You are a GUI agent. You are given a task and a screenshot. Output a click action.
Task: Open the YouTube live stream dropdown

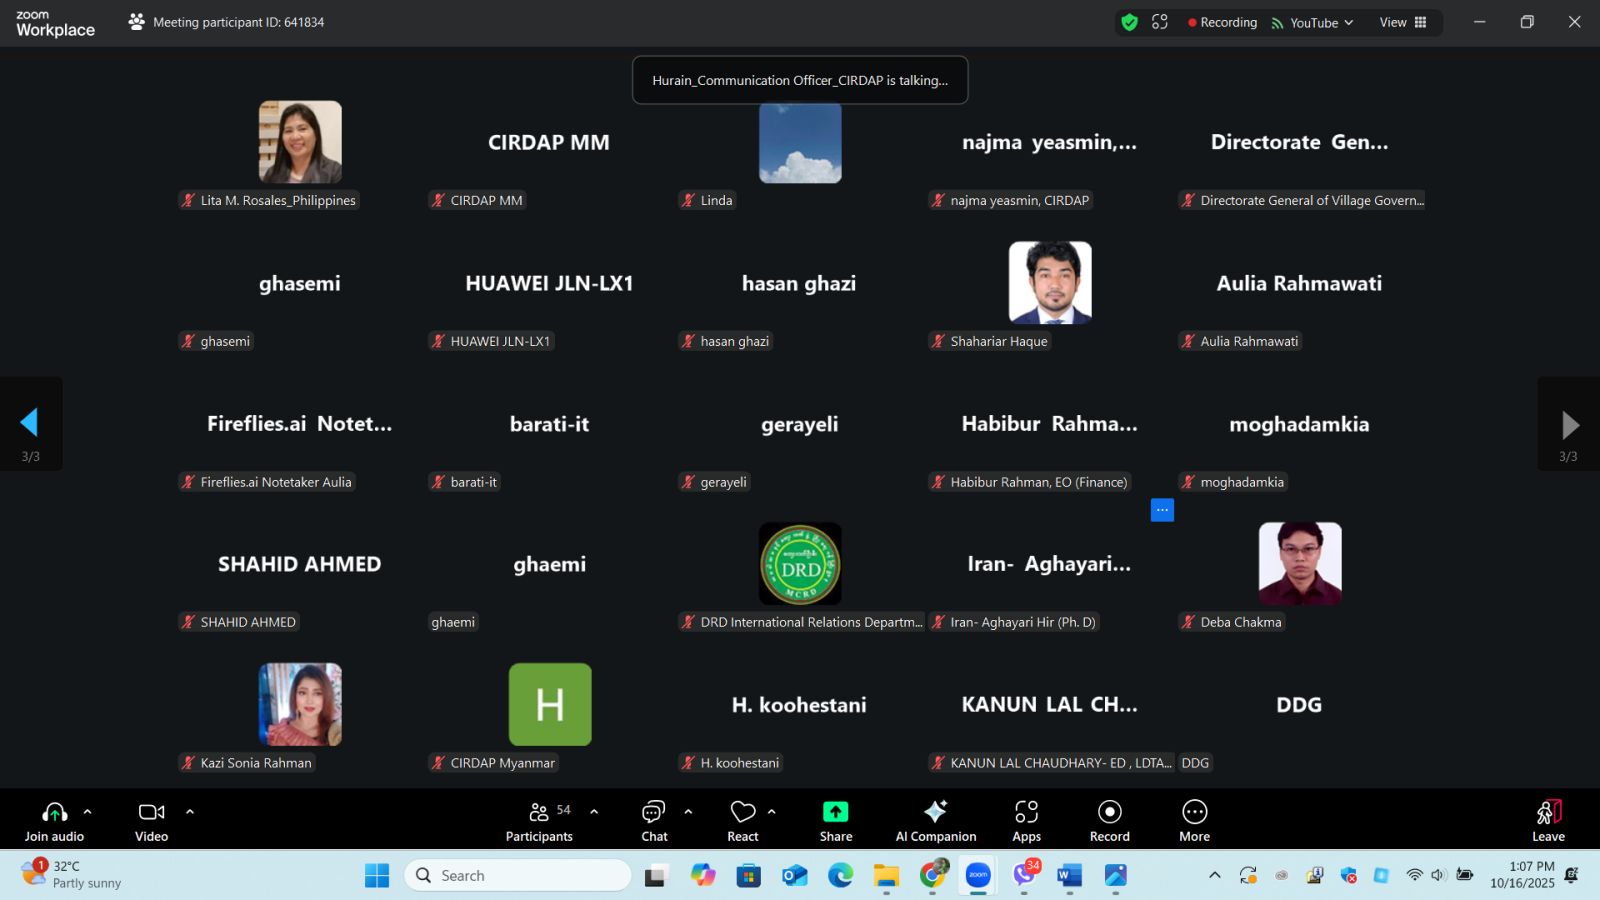1313,22
